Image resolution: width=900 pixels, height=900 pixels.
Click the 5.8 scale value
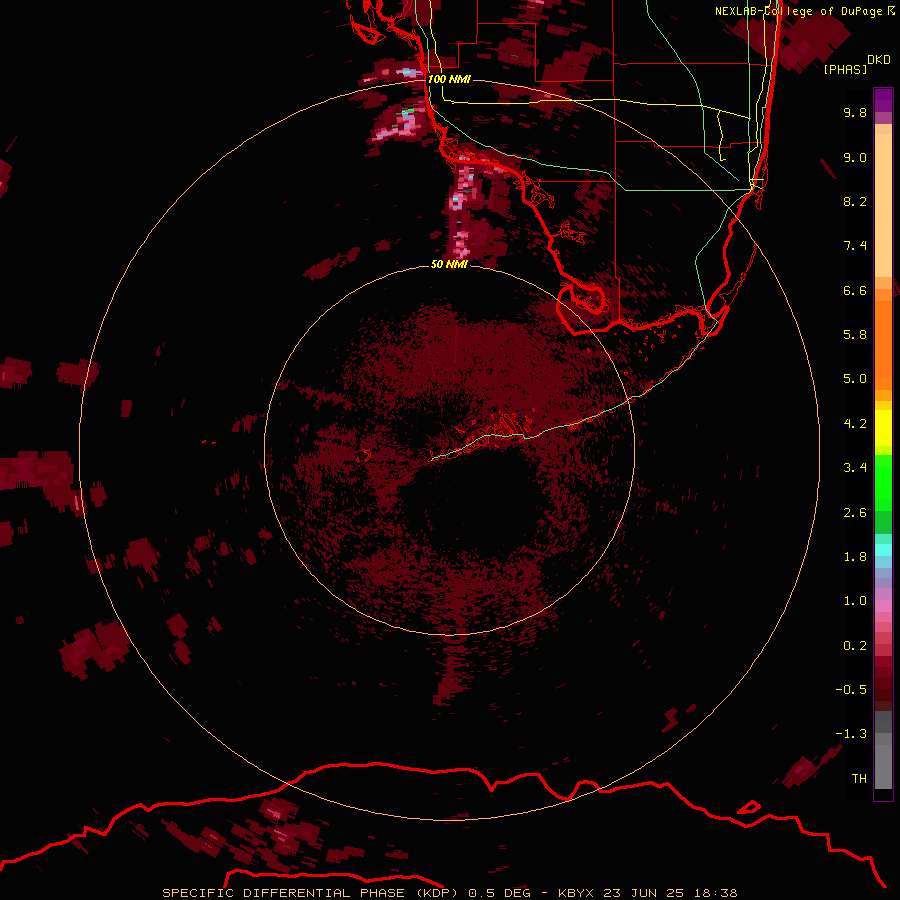pos(855,335)
